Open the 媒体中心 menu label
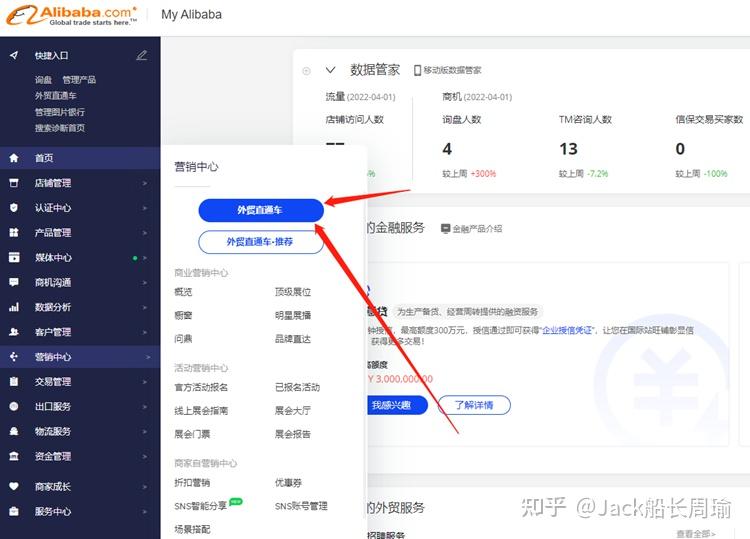This screenshot has width=750, height=539. [53, 257]
